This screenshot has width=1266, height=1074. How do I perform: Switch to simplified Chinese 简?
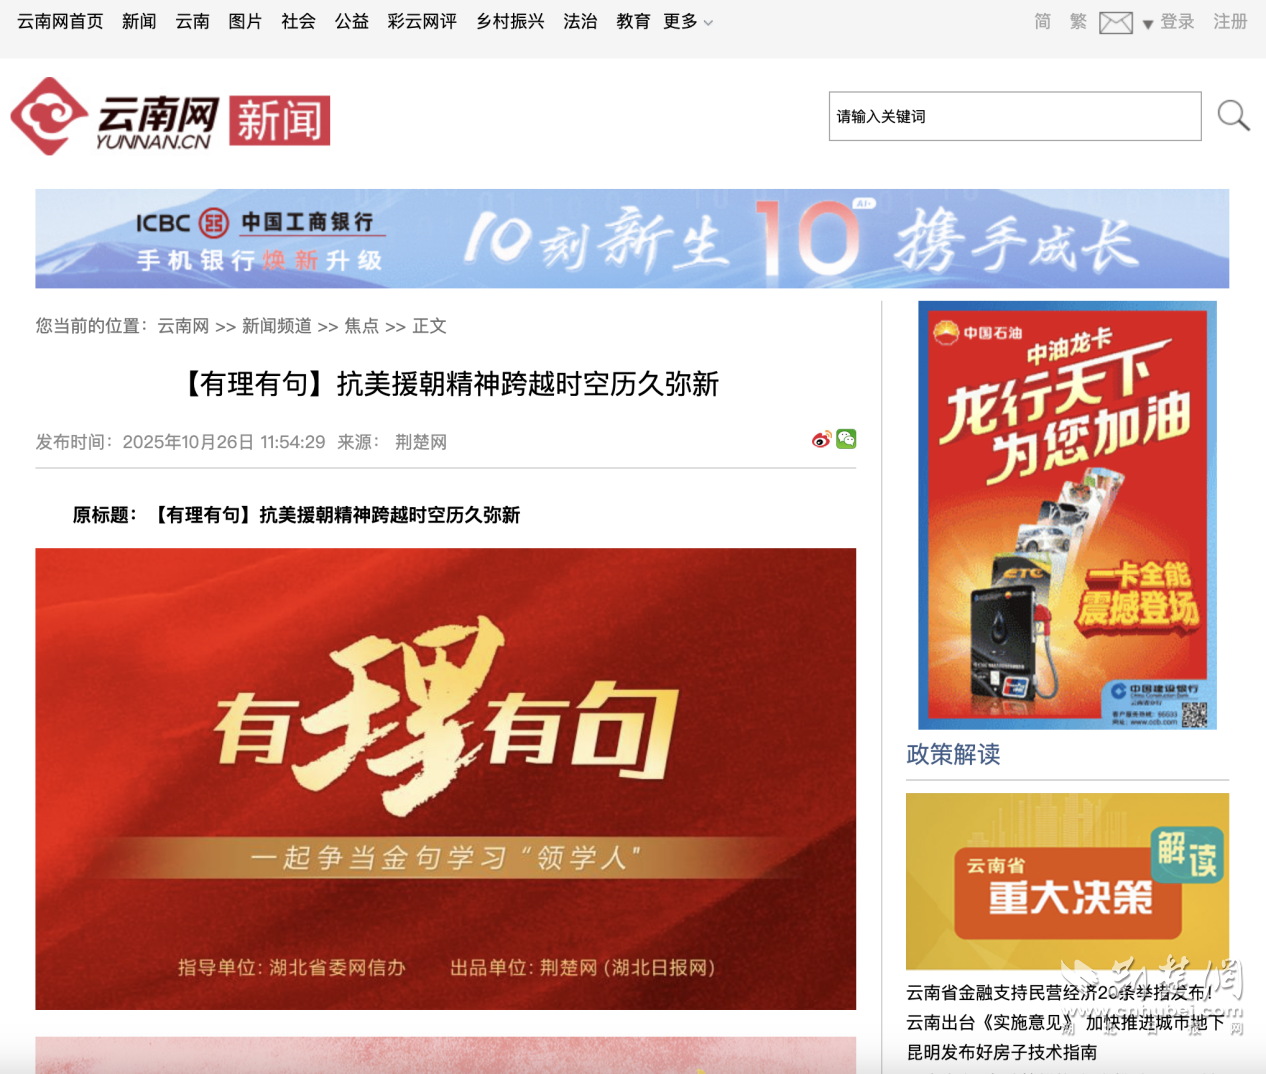tap(1042, 22)
